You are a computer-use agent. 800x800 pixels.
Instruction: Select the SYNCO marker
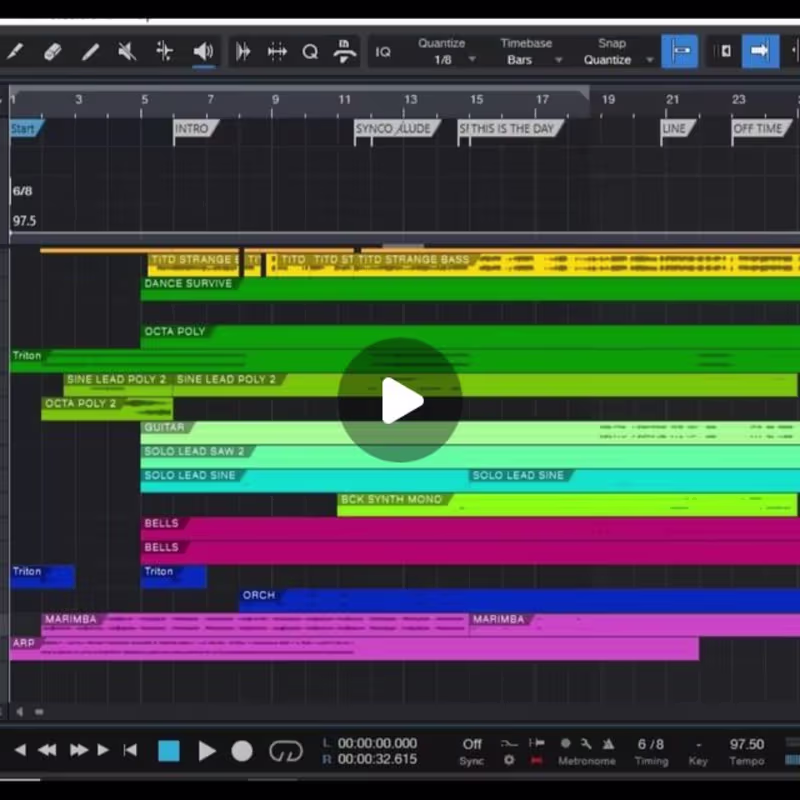pyautogui.click(x=373, y=129)
